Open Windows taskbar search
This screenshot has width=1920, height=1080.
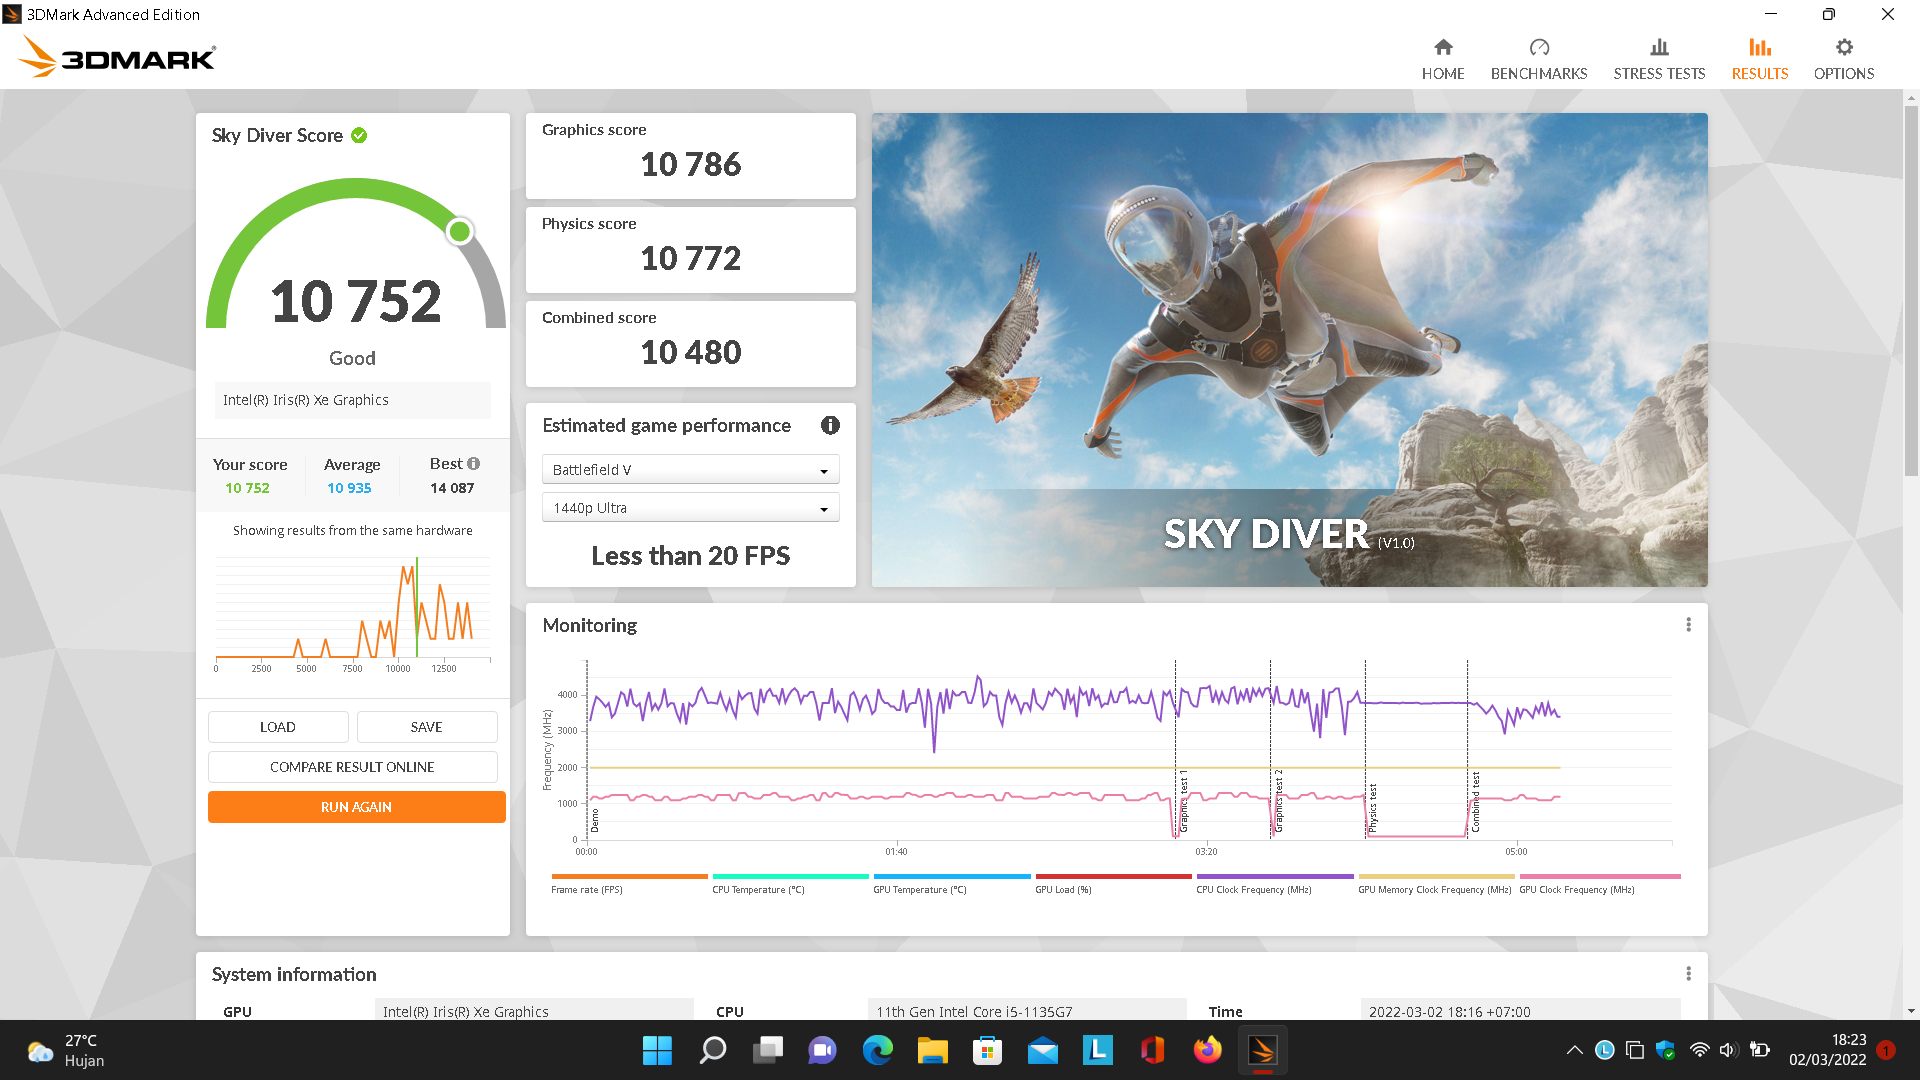[712, 1050]
